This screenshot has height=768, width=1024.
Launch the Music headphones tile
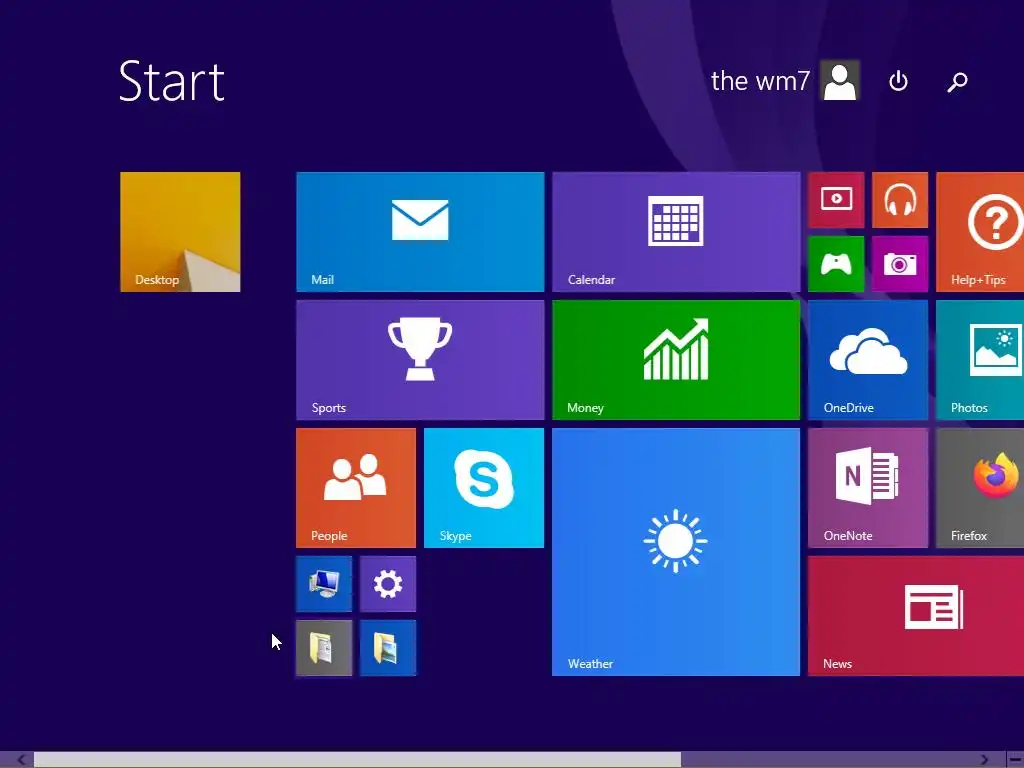[900, 200]
